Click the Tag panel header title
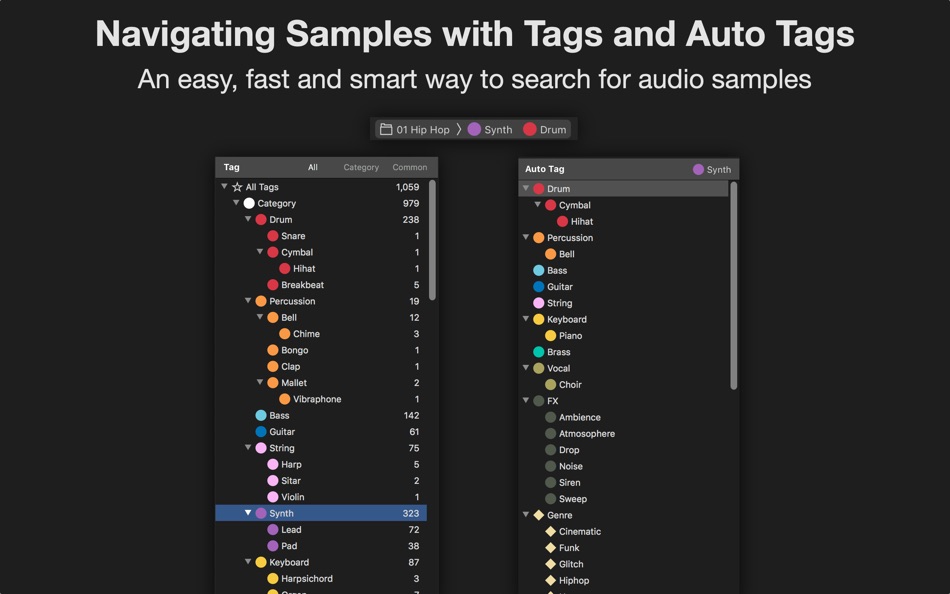Viewport: 950px width, 594px height. pos(231,167)
